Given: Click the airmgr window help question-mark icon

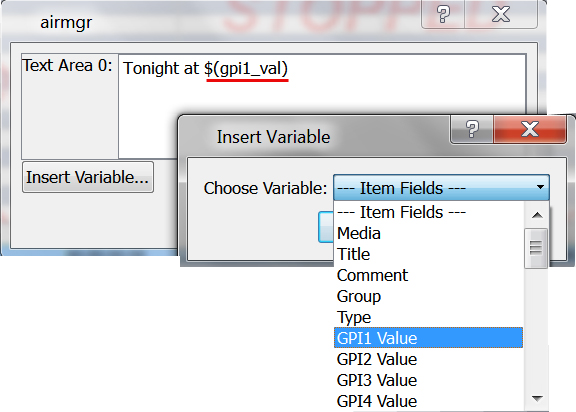Looking at the screenshot, I should click(x=443, y=14).
